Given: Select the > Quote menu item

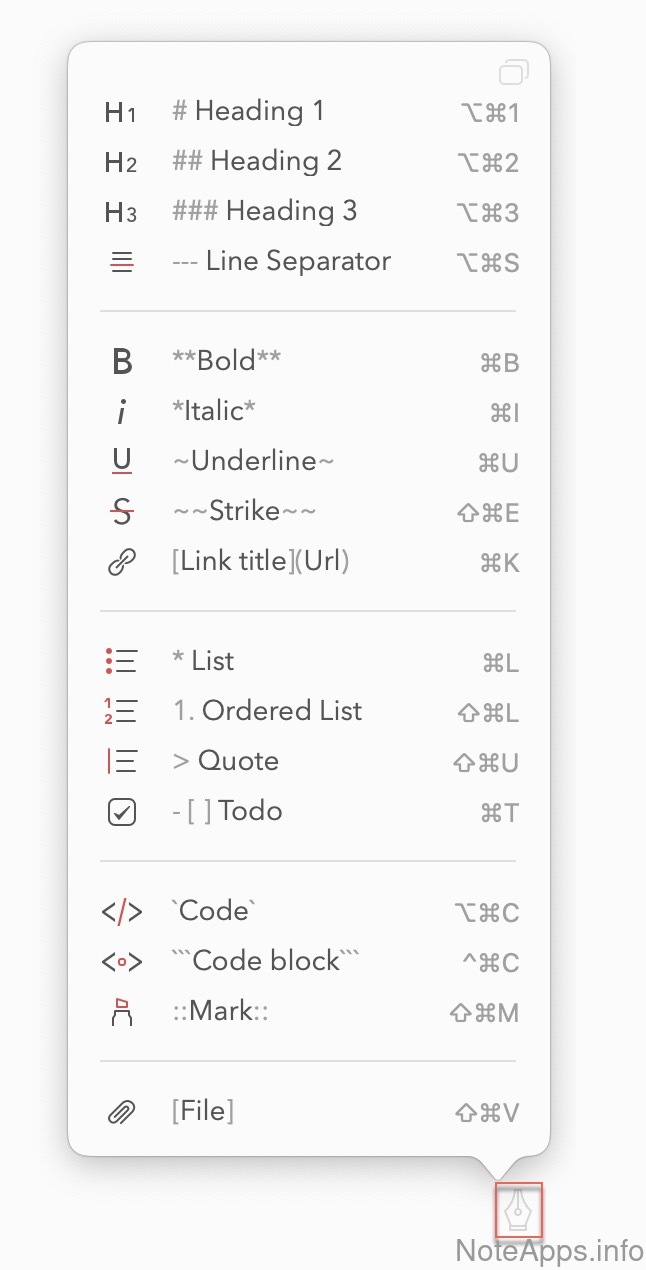Looking at the screenshot, I should (x=225, y=761).
